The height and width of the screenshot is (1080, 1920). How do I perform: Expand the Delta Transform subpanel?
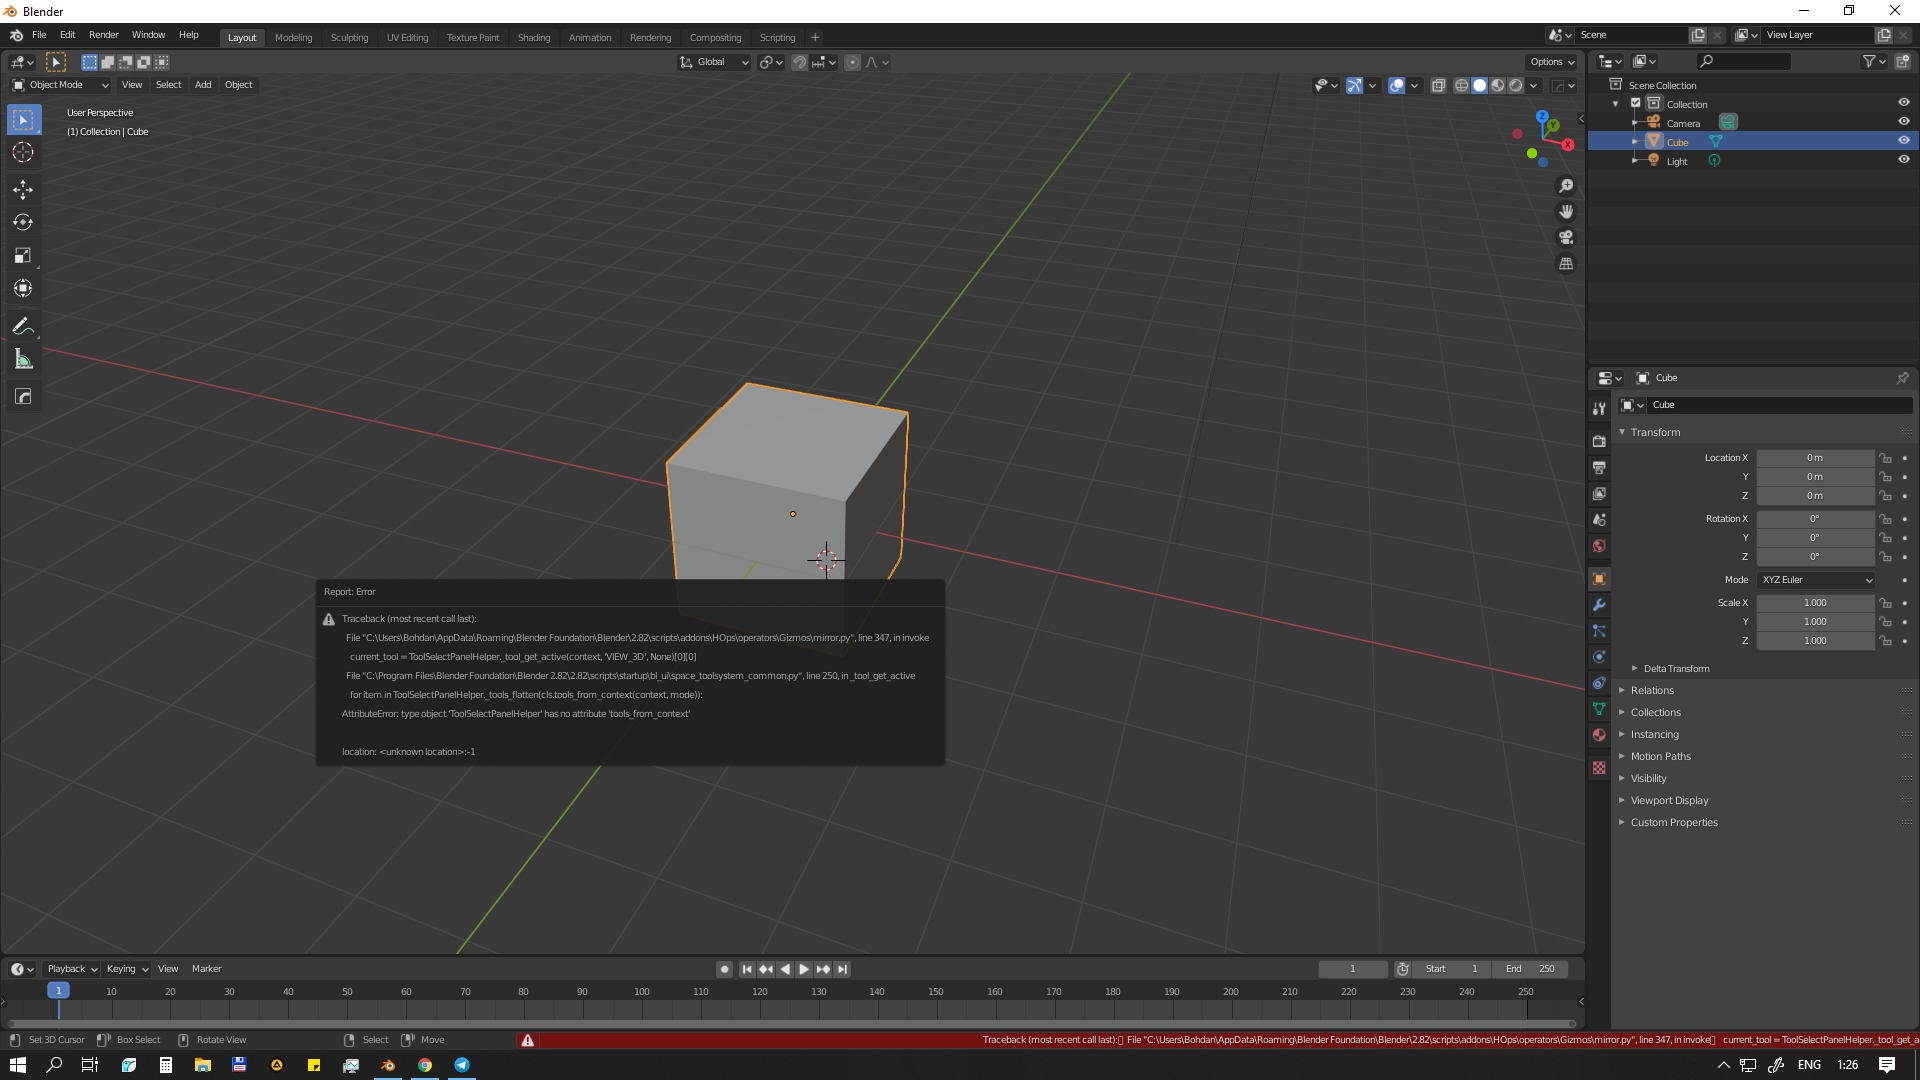tap(1675, 669)
